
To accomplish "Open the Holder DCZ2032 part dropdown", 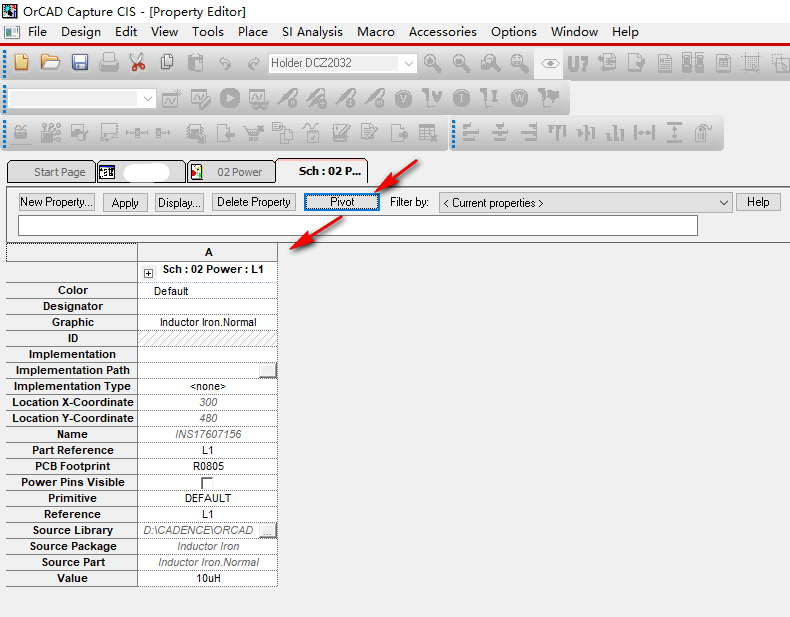I will point(409,63).
